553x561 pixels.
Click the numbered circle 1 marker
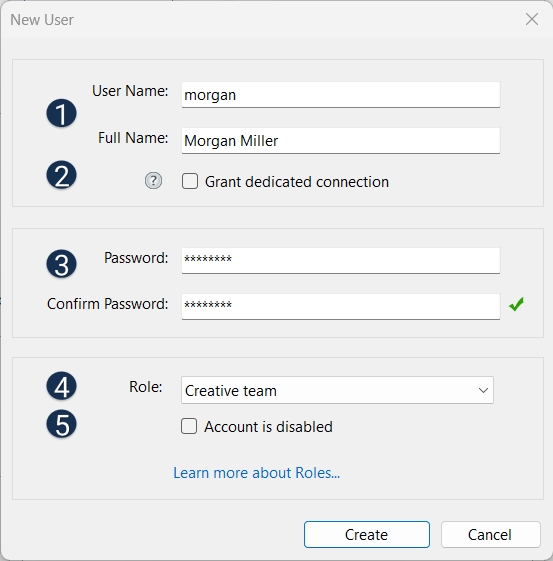pos(62,113)
